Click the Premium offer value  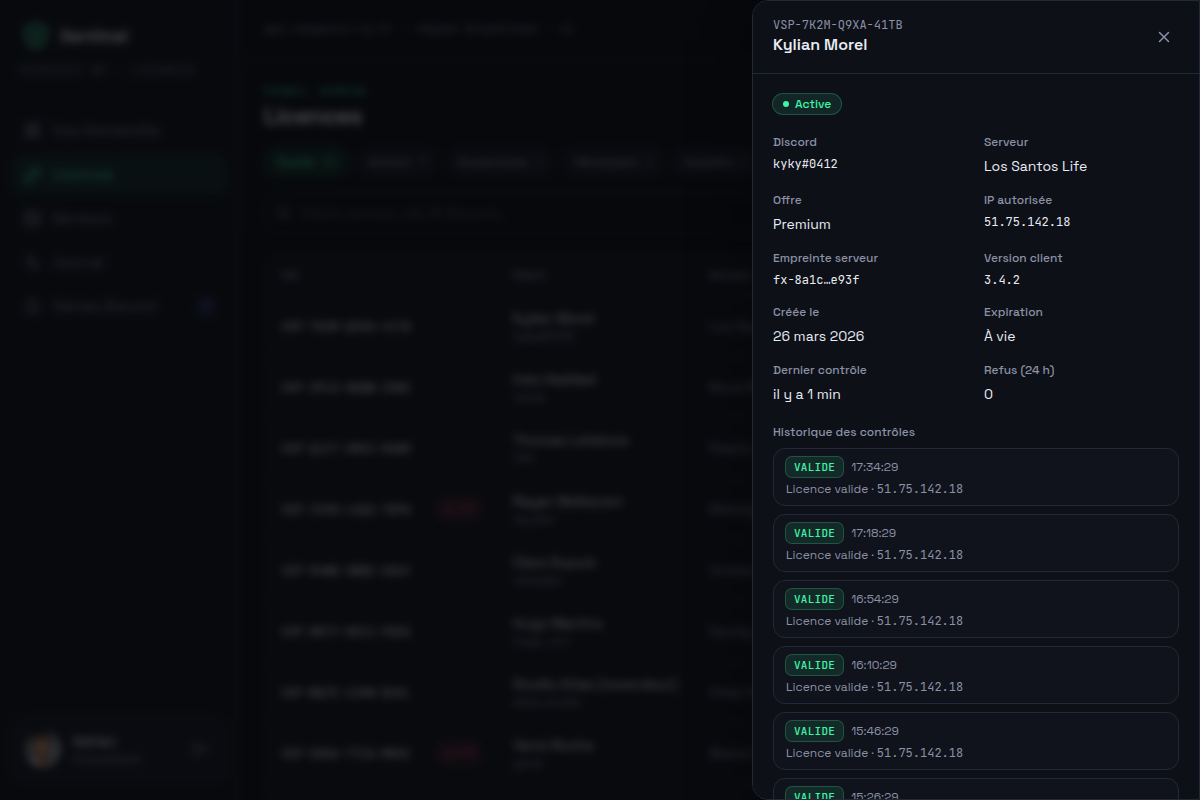click(802, 224)
